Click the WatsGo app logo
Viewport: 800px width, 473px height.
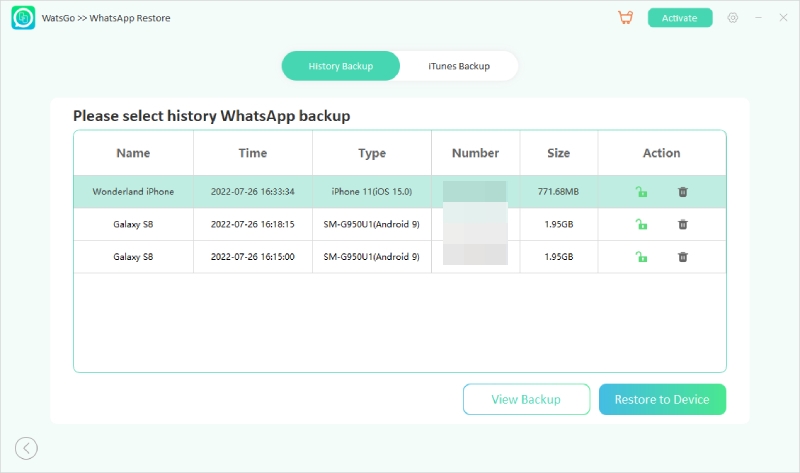point(24,18)
